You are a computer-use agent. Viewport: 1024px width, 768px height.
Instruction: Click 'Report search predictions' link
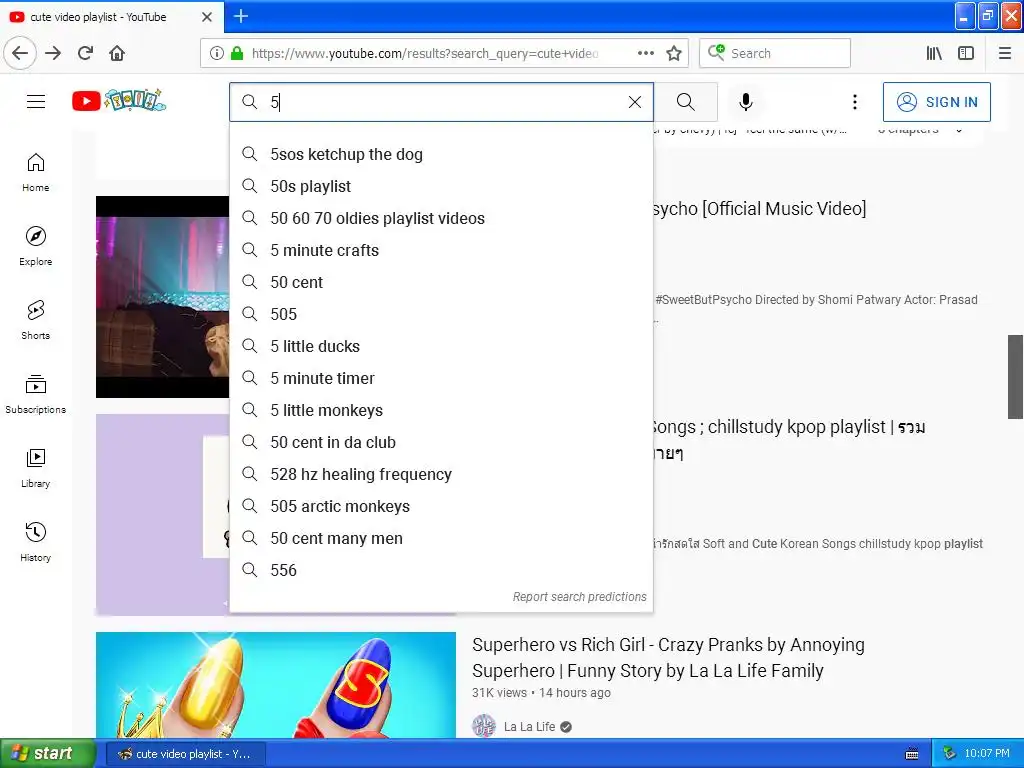coord(579,597)
